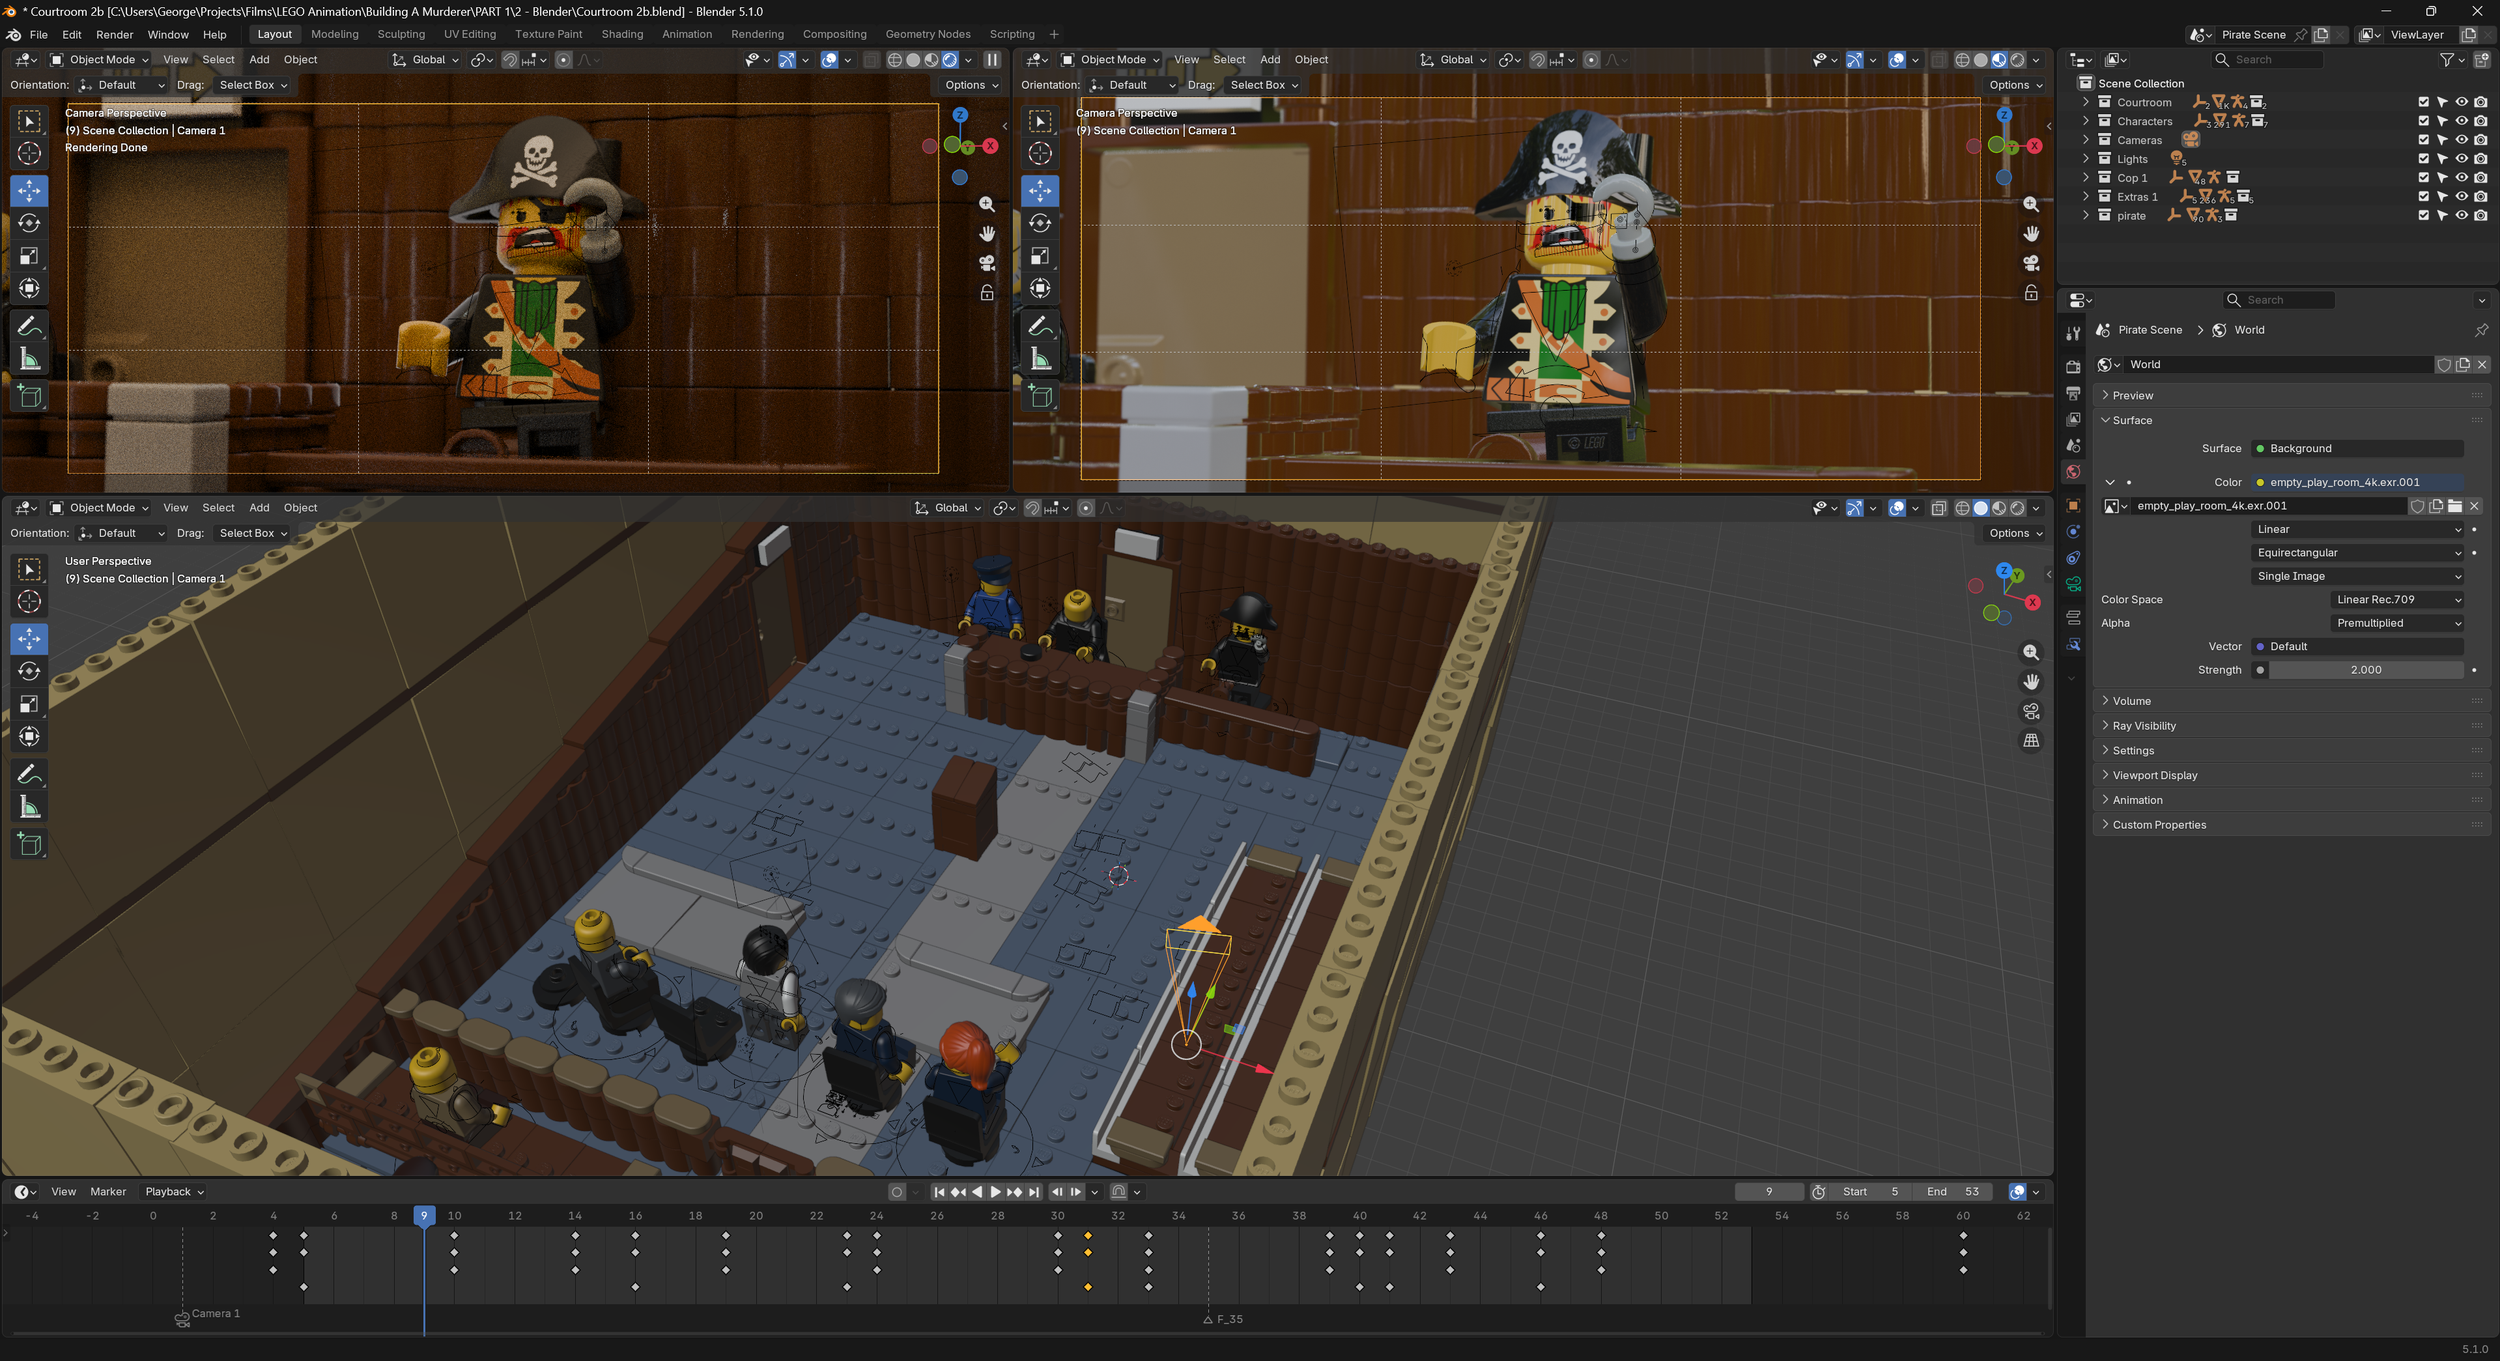Screen dimensions: 2500x1361
Task: Pause the render preview in top-left viewport
Action: click(992, 60)
